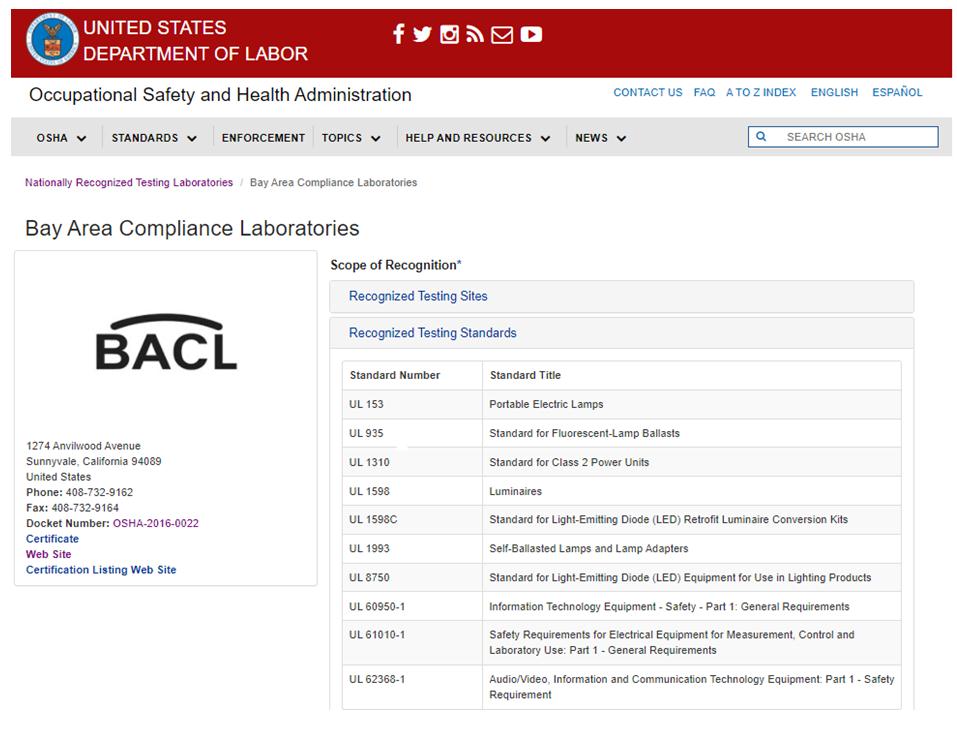Image resolution: width=957 pixels, height=740 pixels.
Task: Open the Facebook social icon
Action: tap(399, 34)
